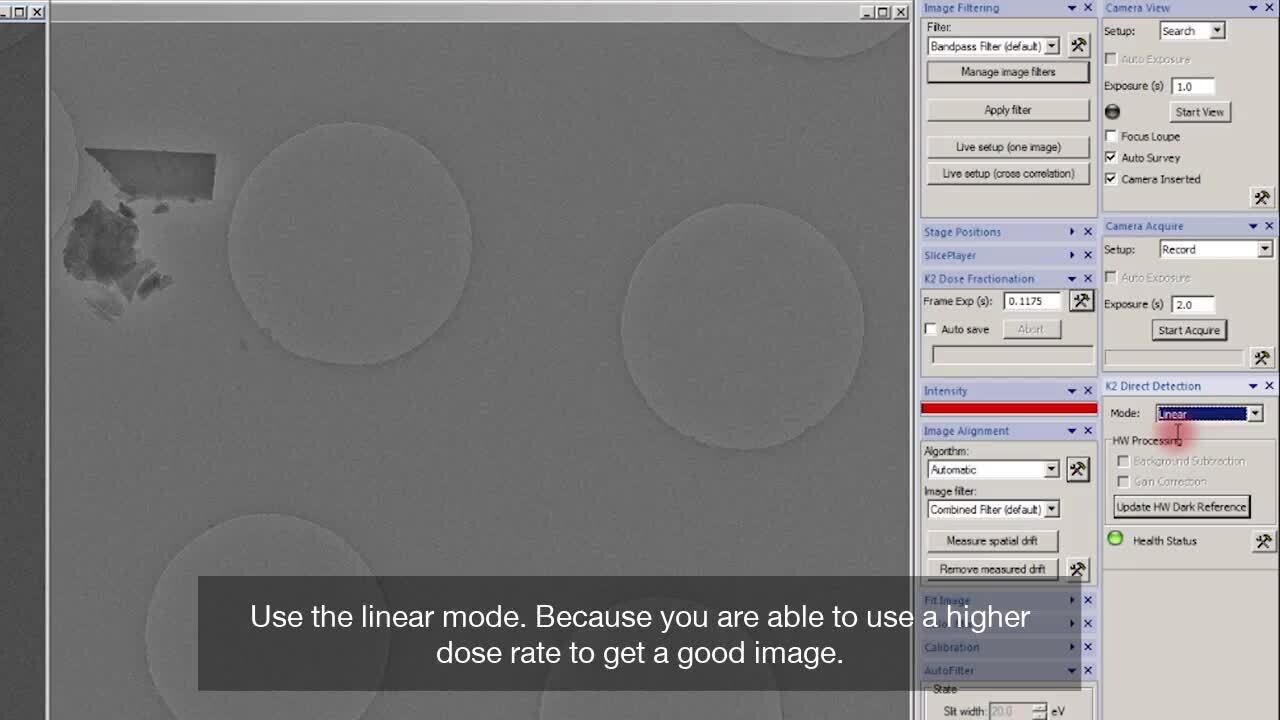Click the Frame Exp input field
Viewport: 1280px width, 720px height.
click(x=1031, y=301)
